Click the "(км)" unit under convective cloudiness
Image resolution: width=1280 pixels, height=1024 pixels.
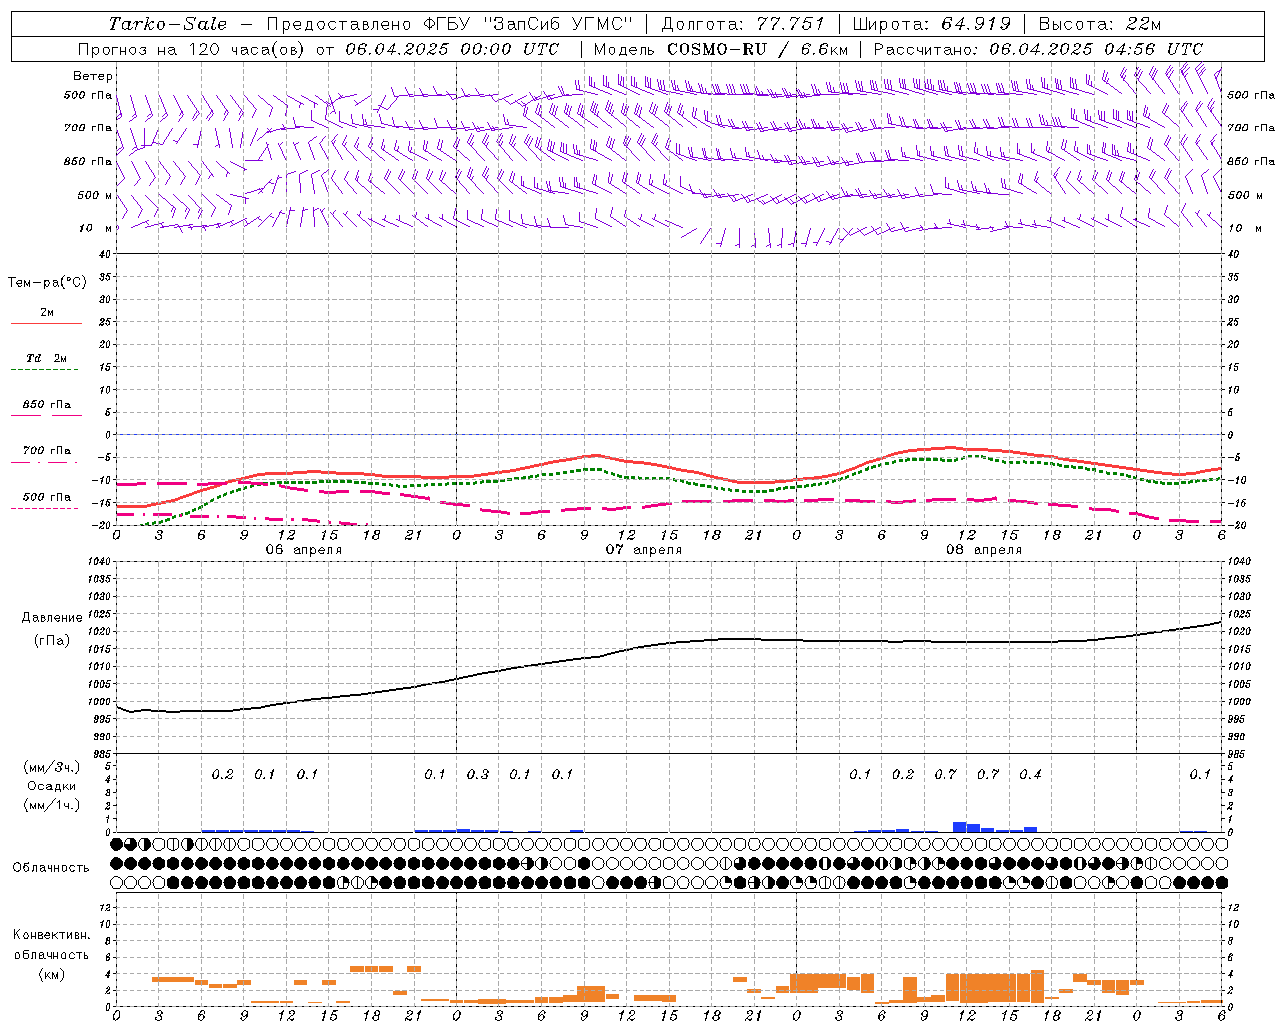coord(51,974)
